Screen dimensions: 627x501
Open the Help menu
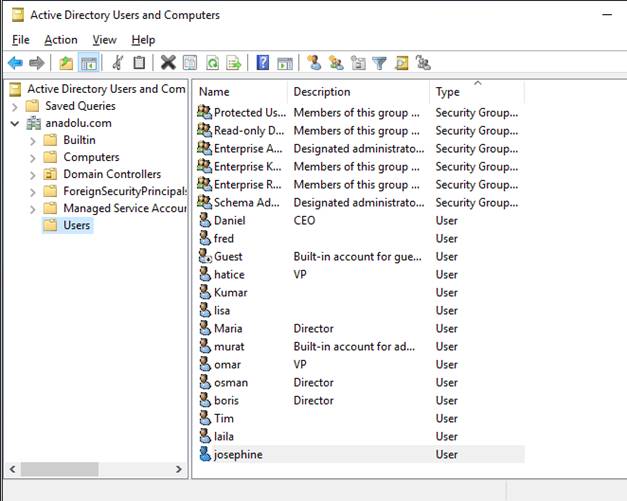tap(143, 40)
